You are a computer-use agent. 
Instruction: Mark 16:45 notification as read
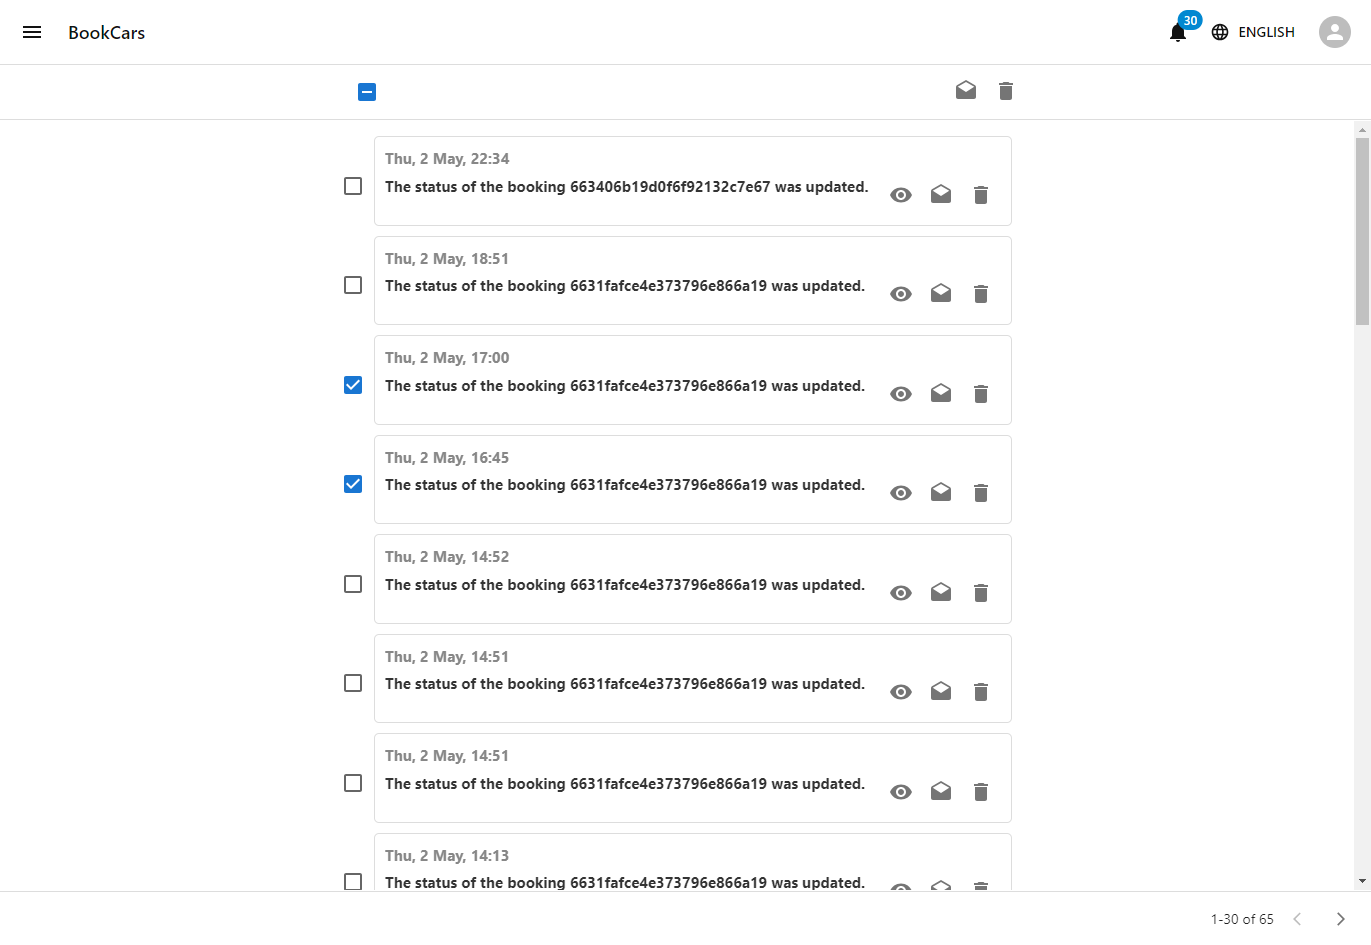941,492
